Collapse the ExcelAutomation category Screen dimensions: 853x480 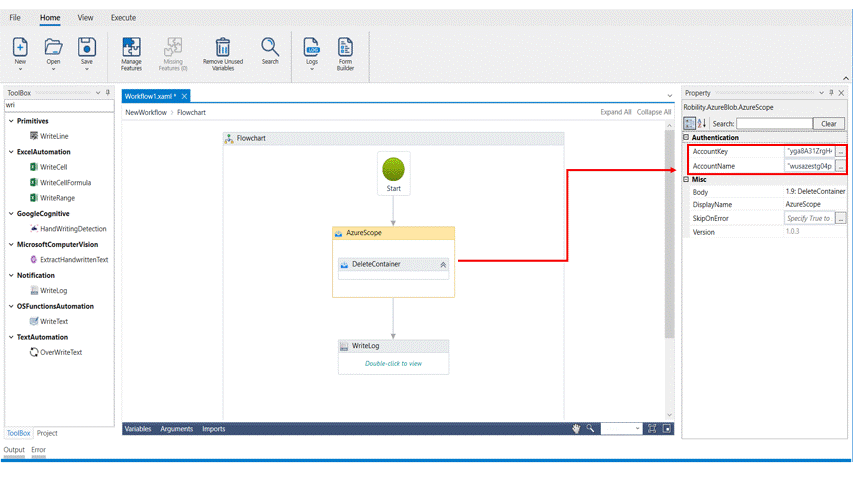(x=11, y=152)
